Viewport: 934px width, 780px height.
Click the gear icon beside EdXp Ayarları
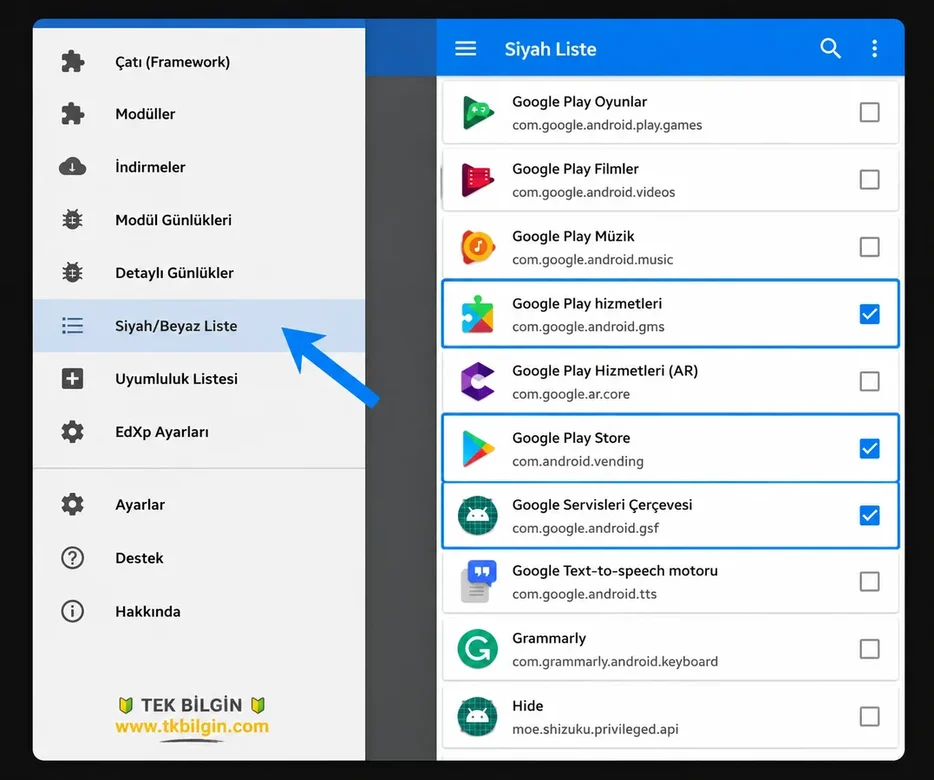(x=73, y=431)
